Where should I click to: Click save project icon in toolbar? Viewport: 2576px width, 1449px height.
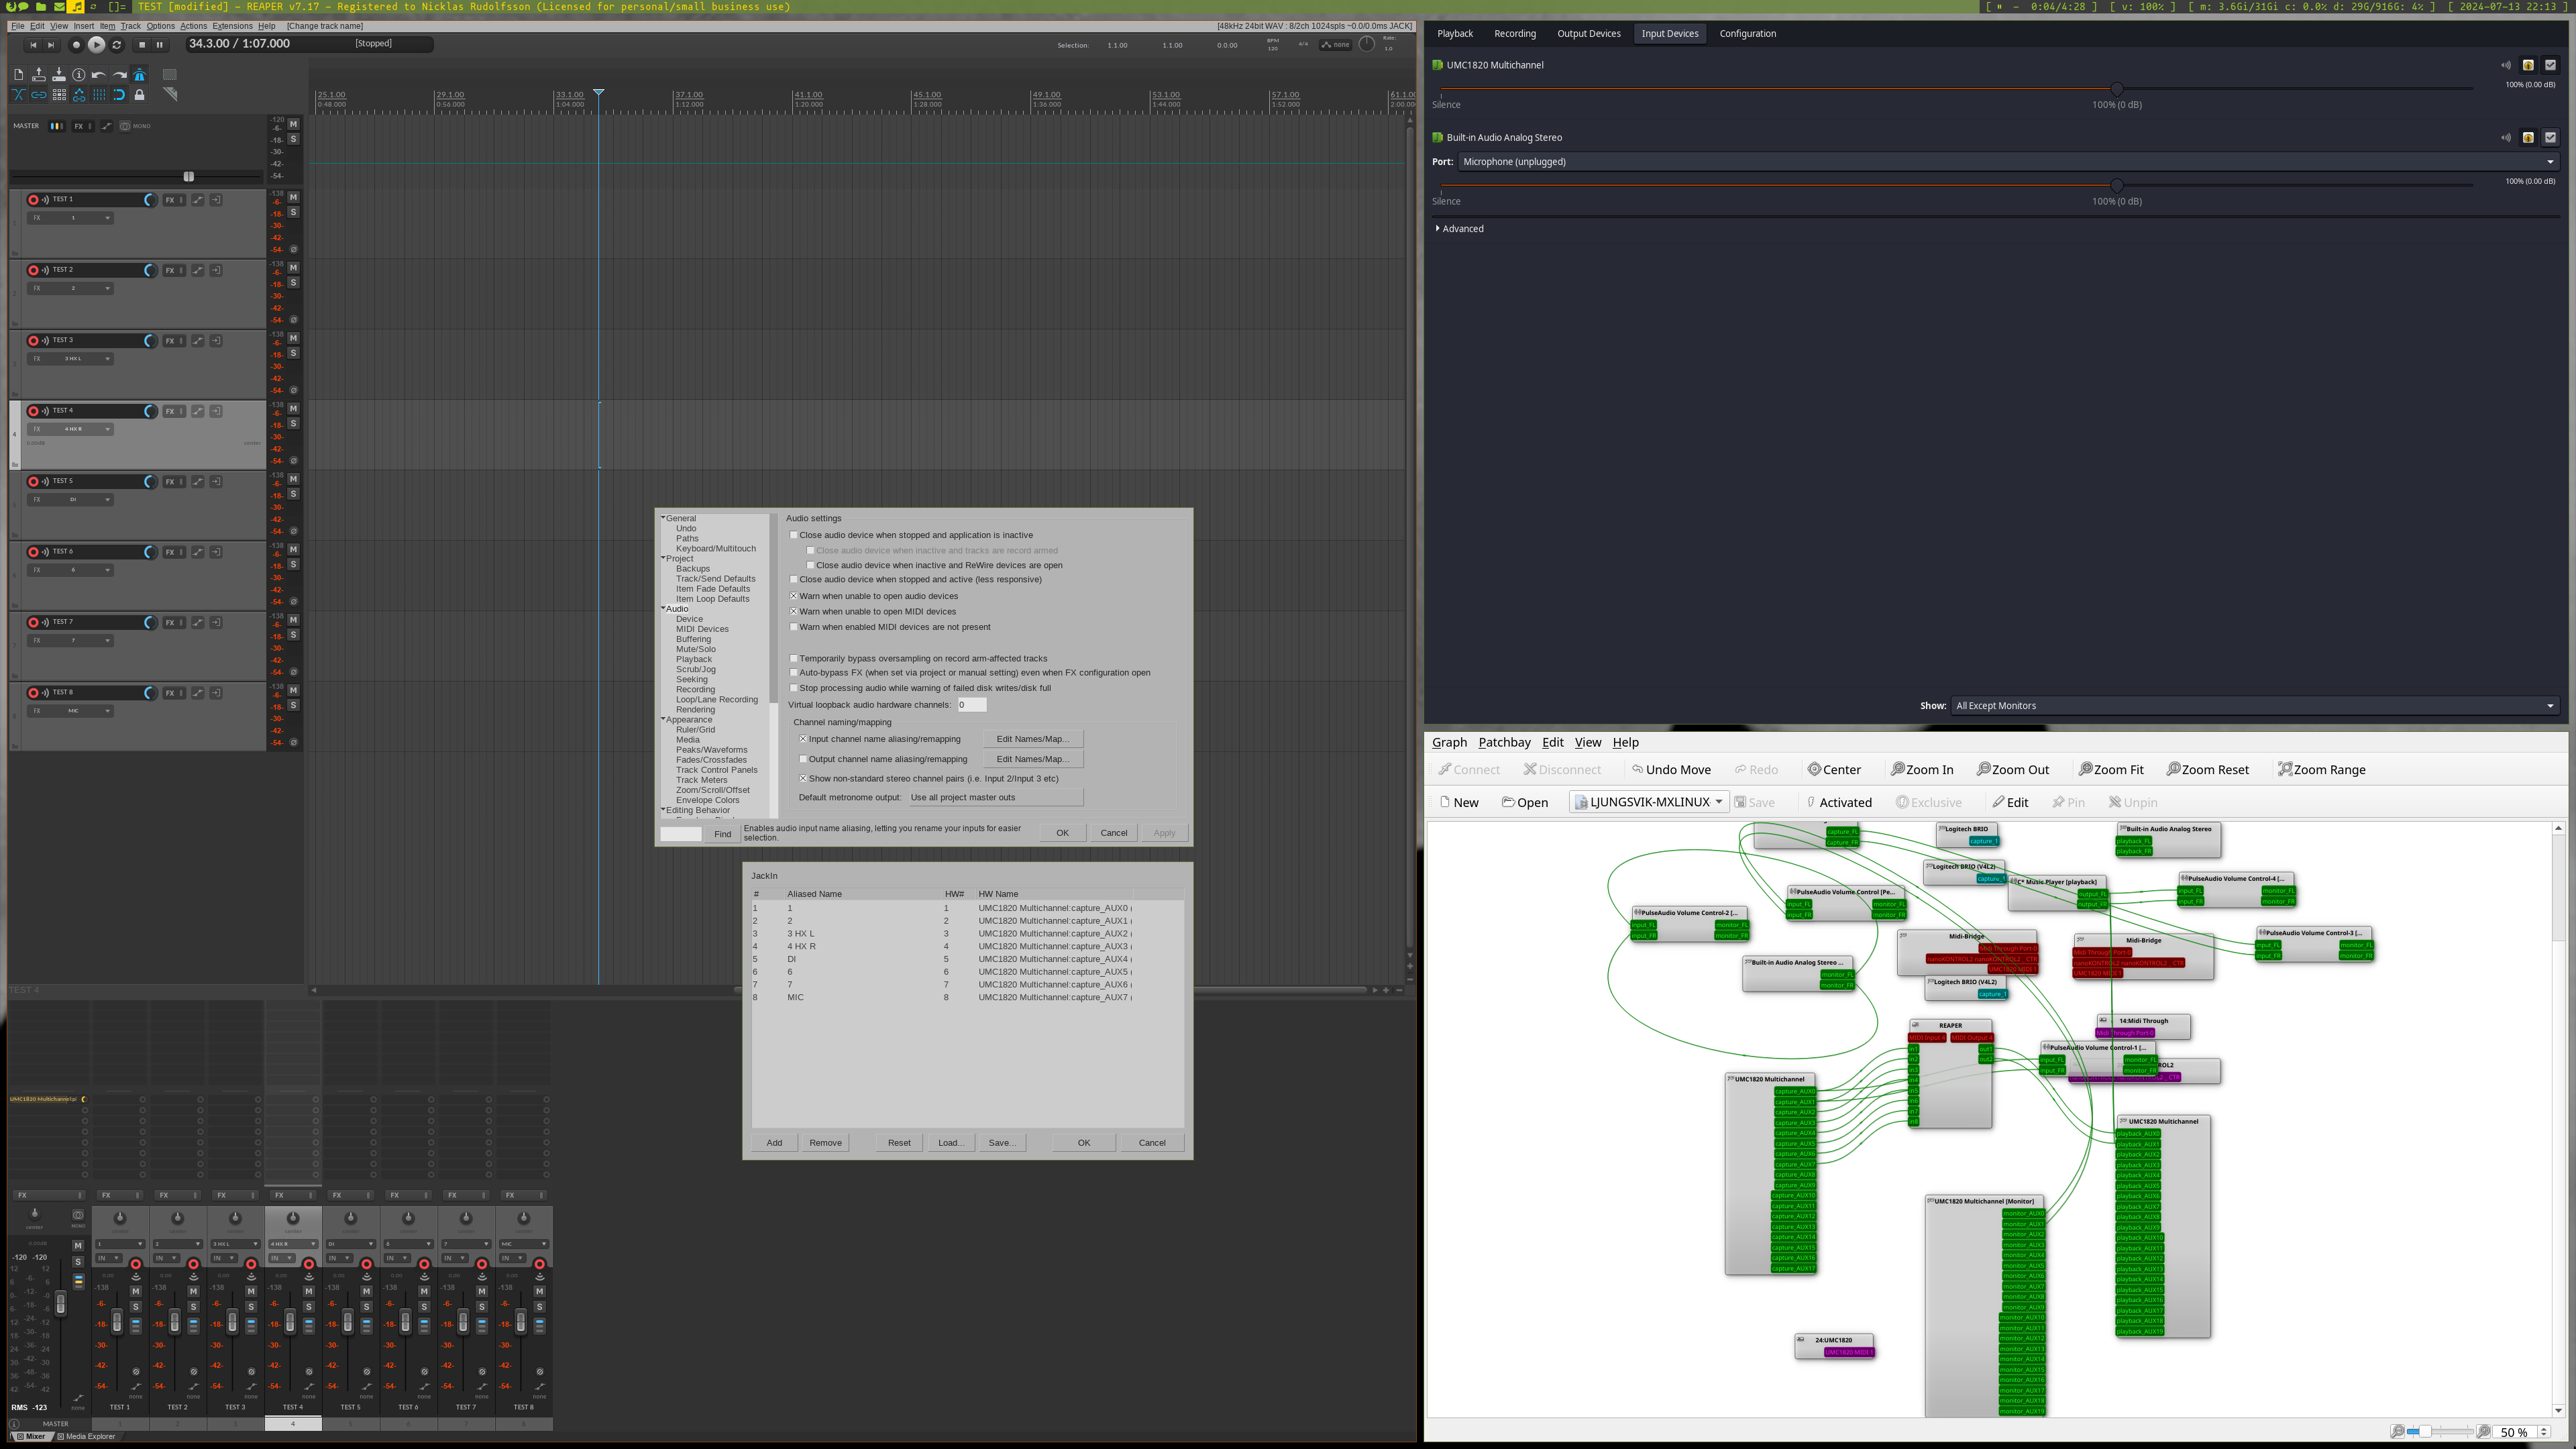click(59, 75)
